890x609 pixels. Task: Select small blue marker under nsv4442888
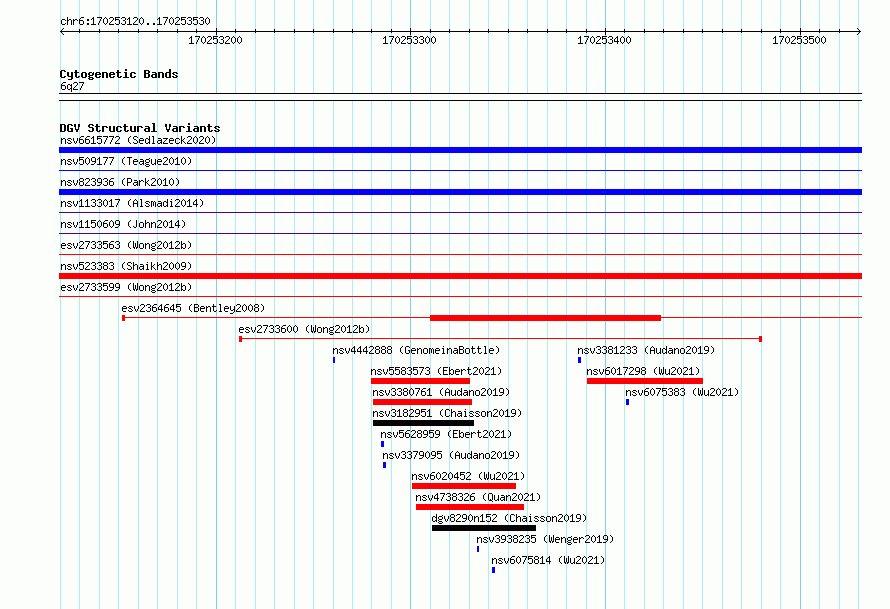pos(334,360)
